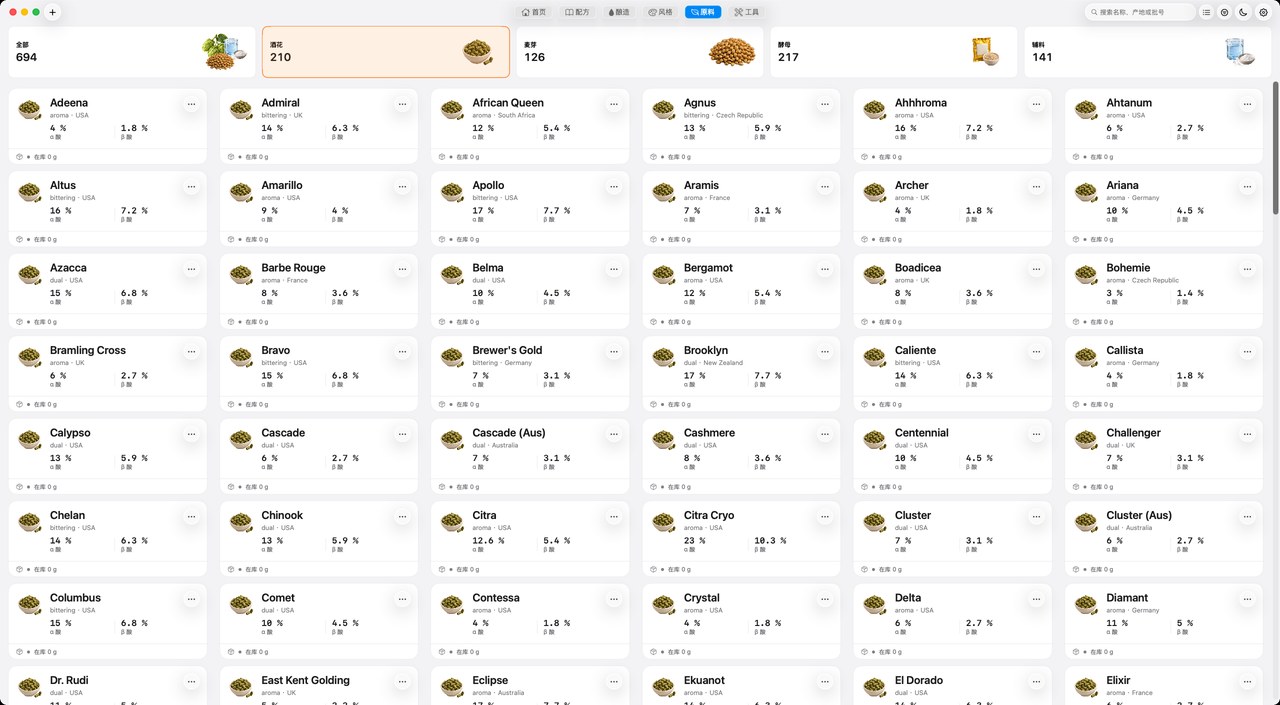The height and width of the screenshot is (705, 1280).
Task: Click the inventory box icon on Callista card
Action: click(x=1075, y=404)
